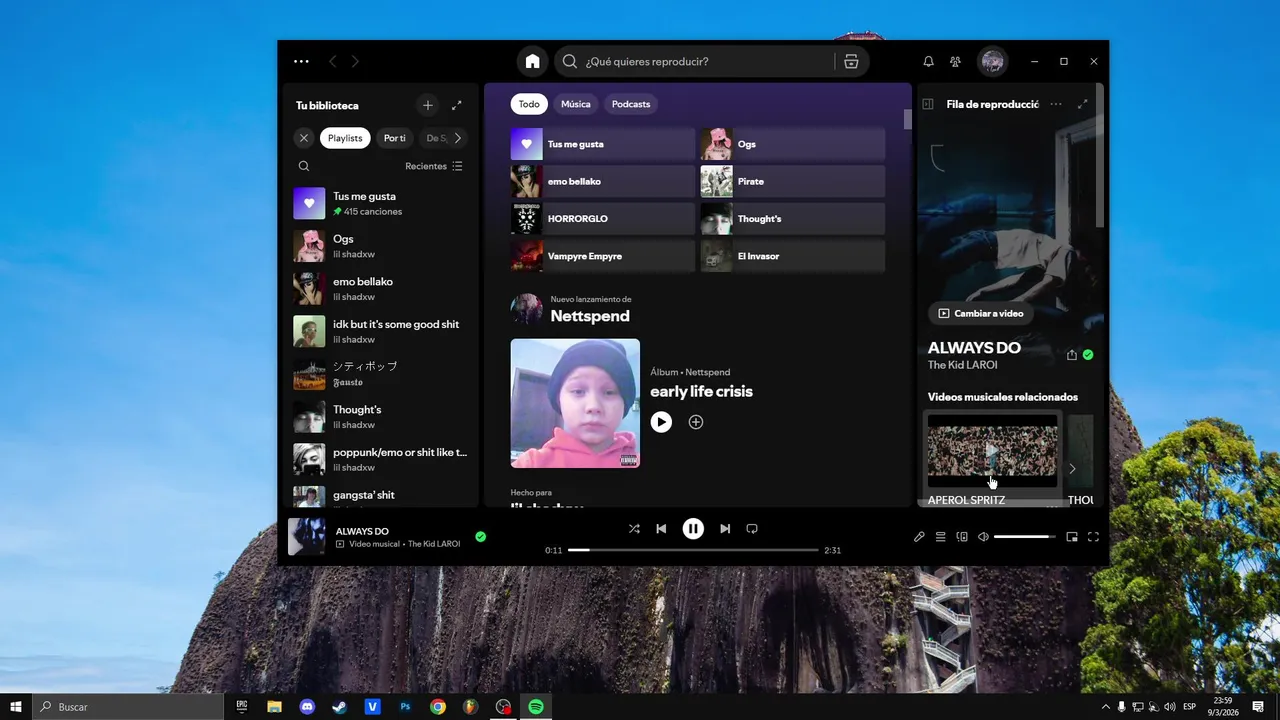This screenshot has width=1280, height=720.
Task: Switch to the Podcasts tab
Action: click(631, 104)
